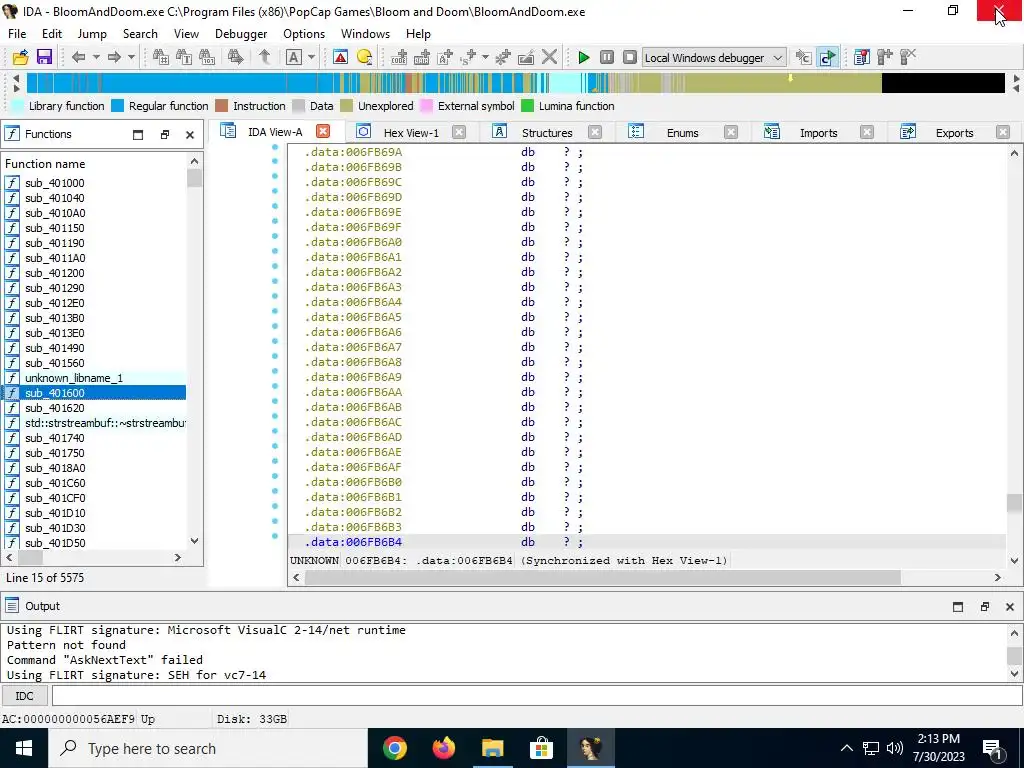The height and width of the screenshot is (768, 1024).
Task: Click the text view 'A' toolbar icon
Action: (294, 57)
